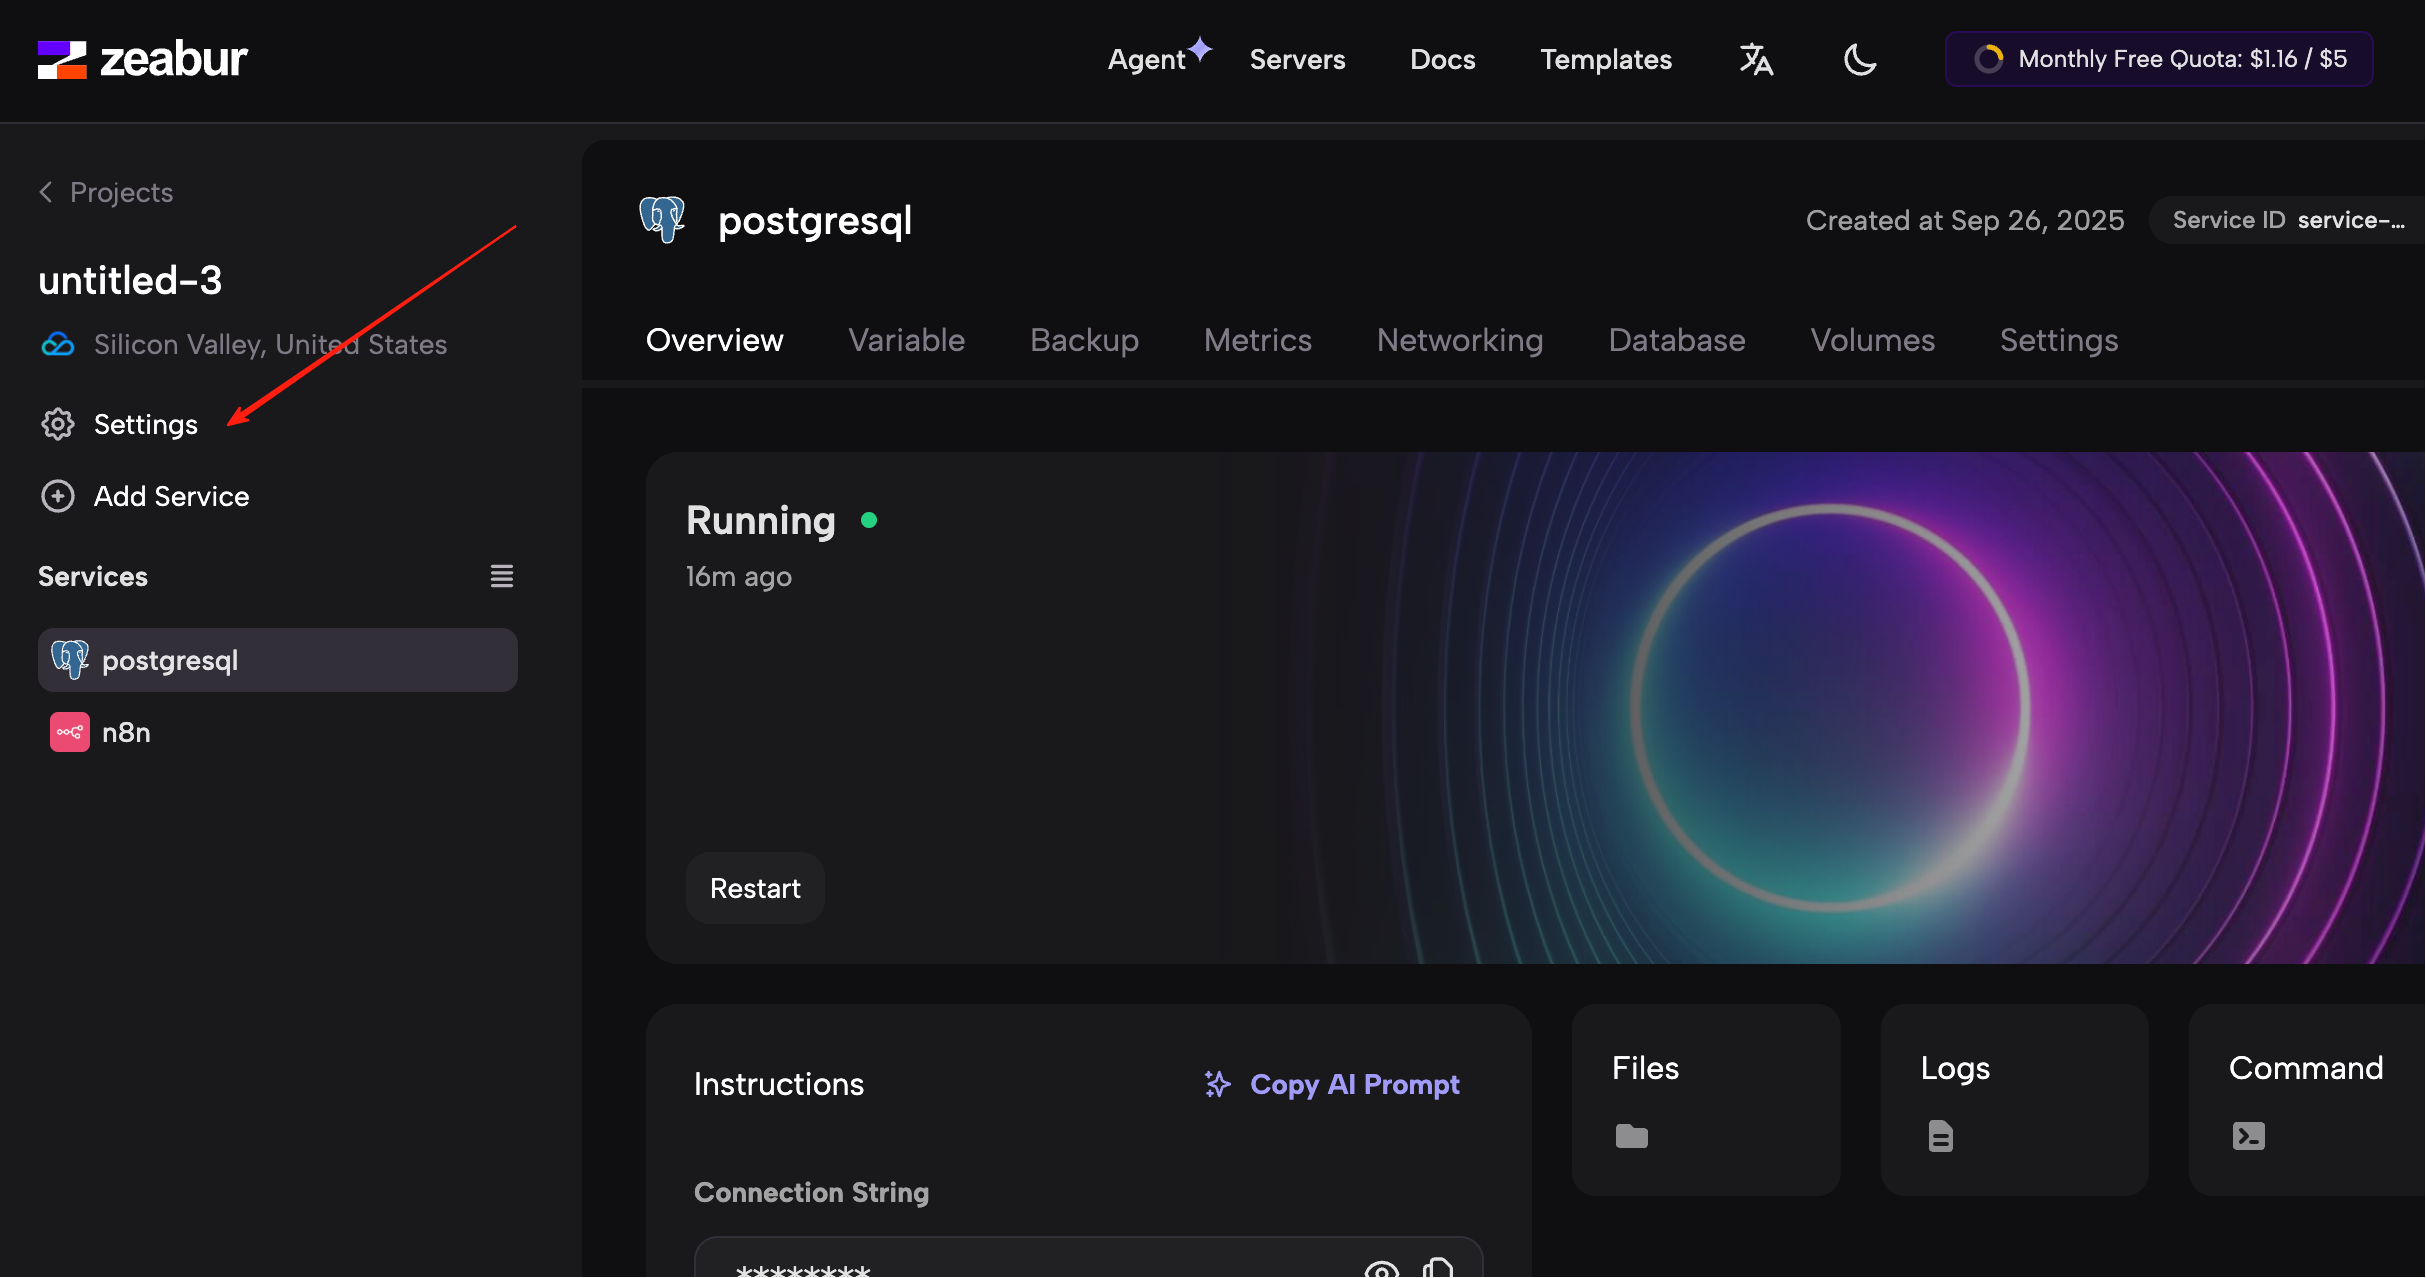The height and width of the screenshot is (1278, 2426).
Task: Go back to Projects via chevron
Action: (x=46, y=192)
